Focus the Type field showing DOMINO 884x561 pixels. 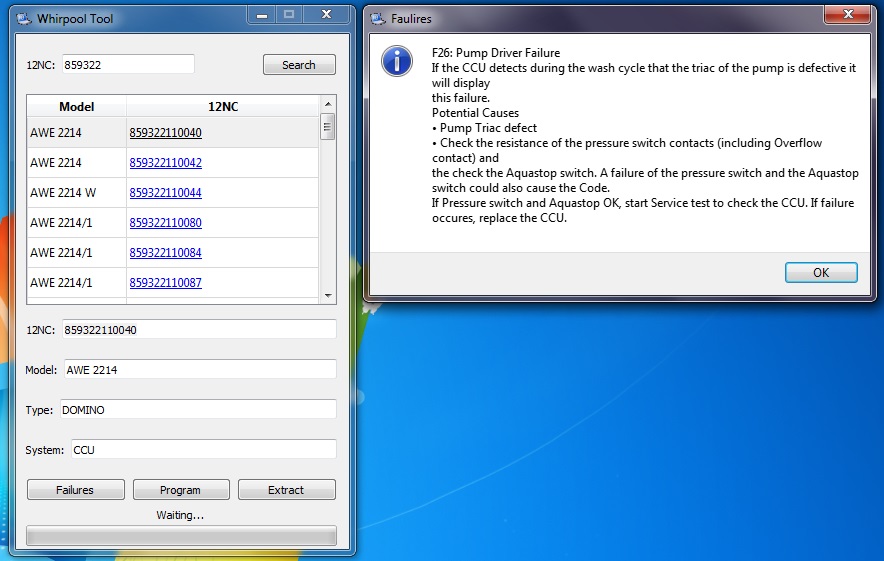[197, 410]
